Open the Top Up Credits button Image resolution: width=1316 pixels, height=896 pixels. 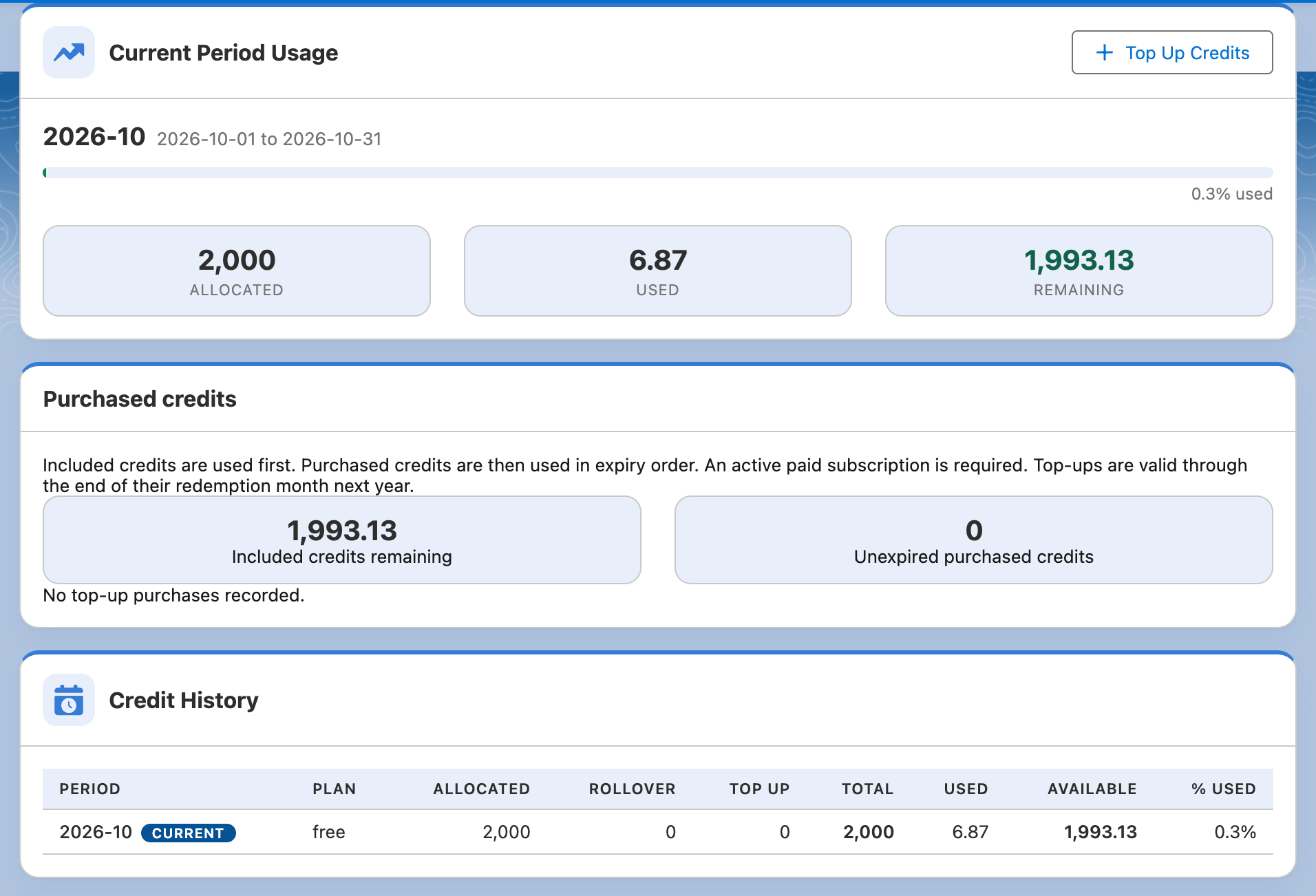tap(1172, 53)
